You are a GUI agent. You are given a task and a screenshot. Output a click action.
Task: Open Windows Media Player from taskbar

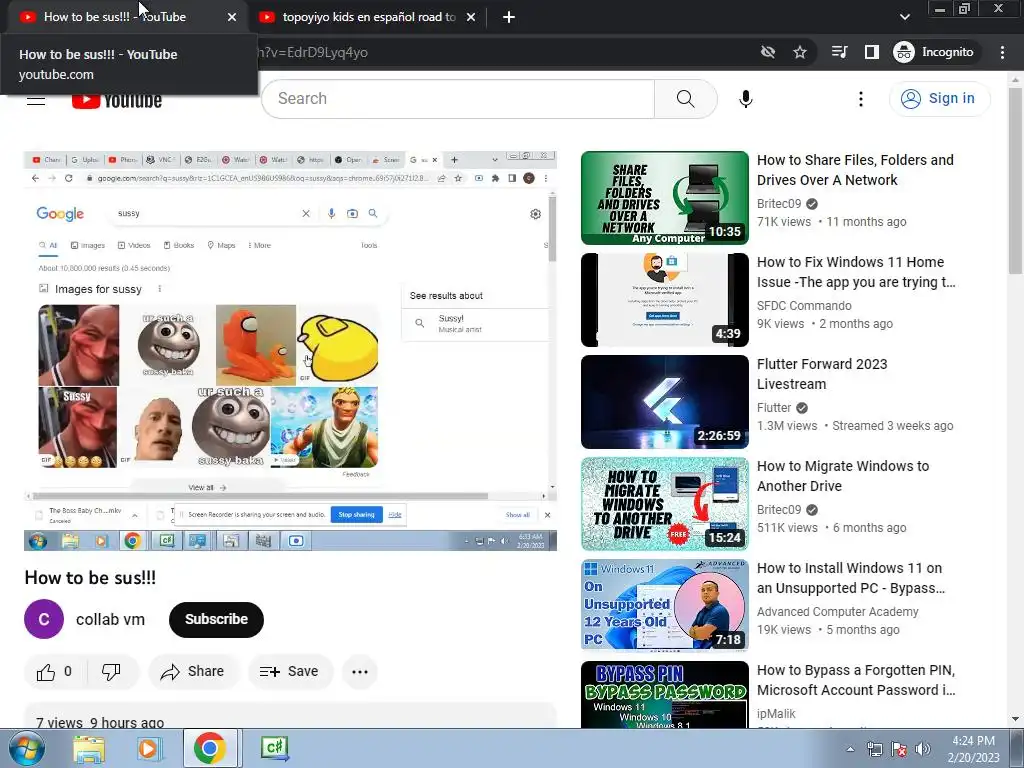click(x=150, y=748)
